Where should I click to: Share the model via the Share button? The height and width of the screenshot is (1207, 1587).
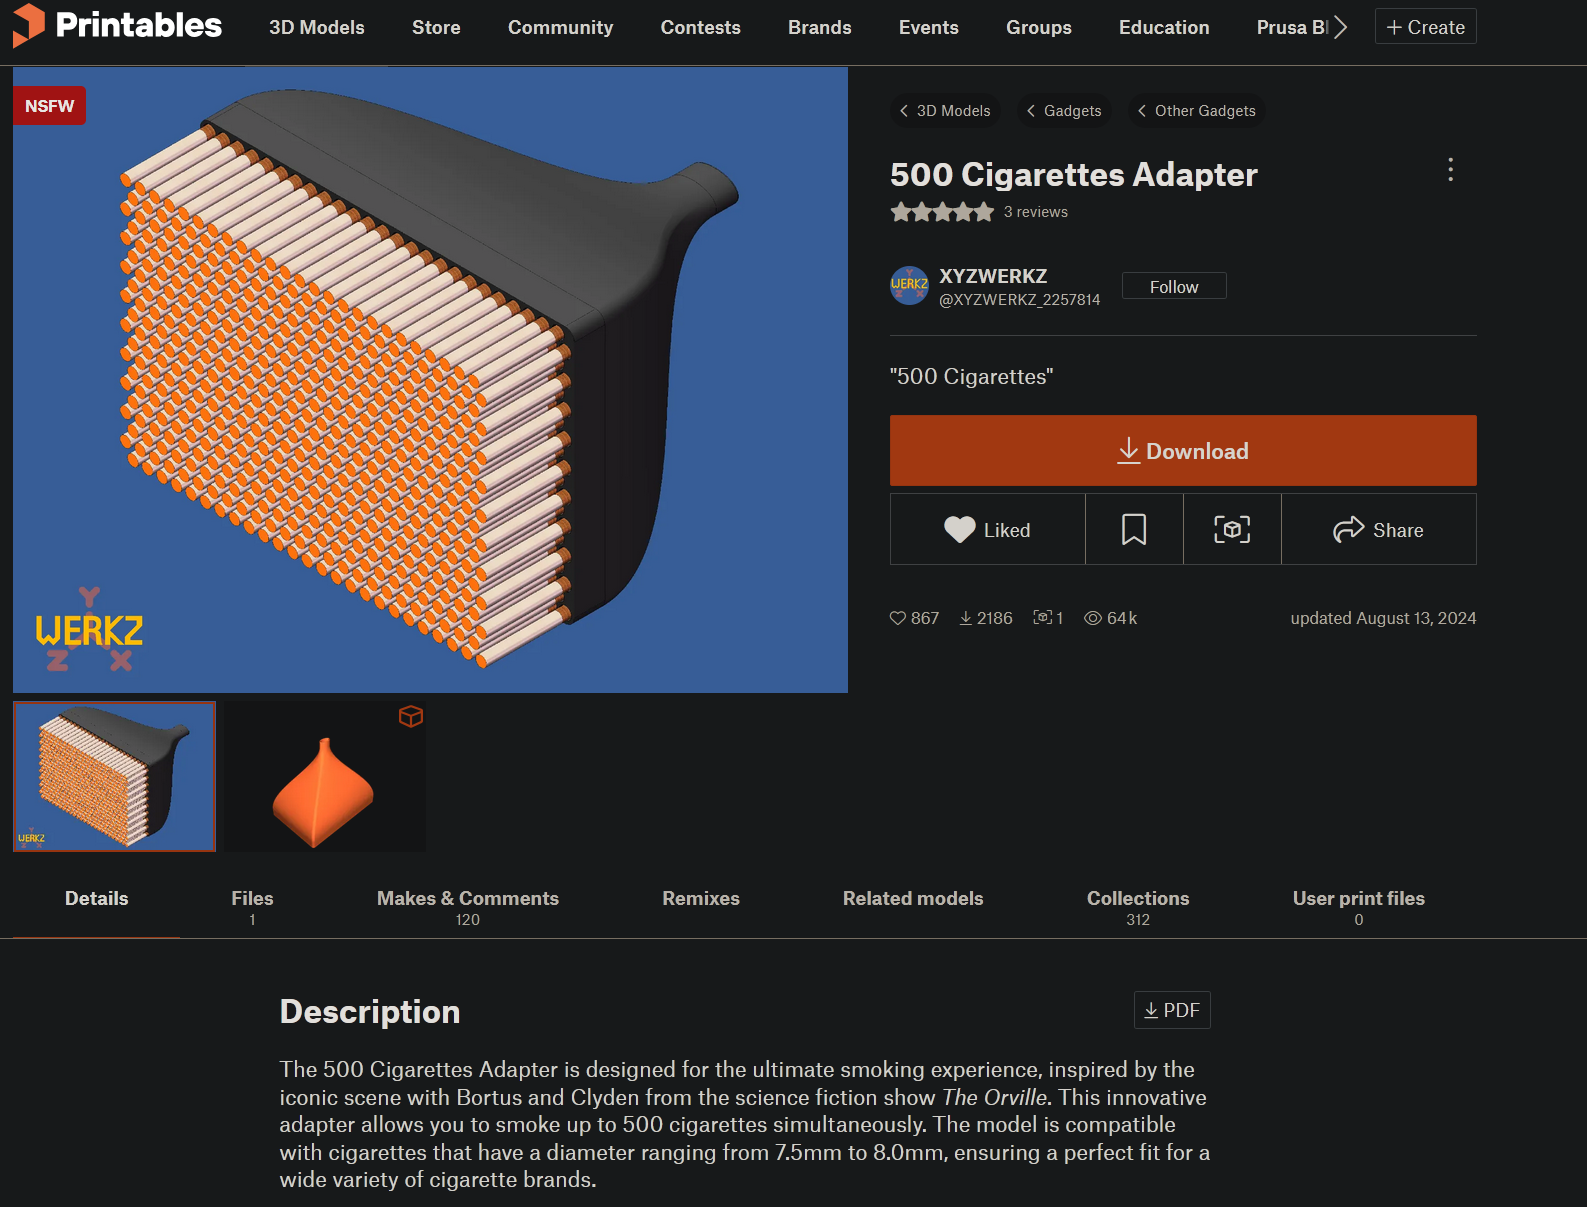1378,529
